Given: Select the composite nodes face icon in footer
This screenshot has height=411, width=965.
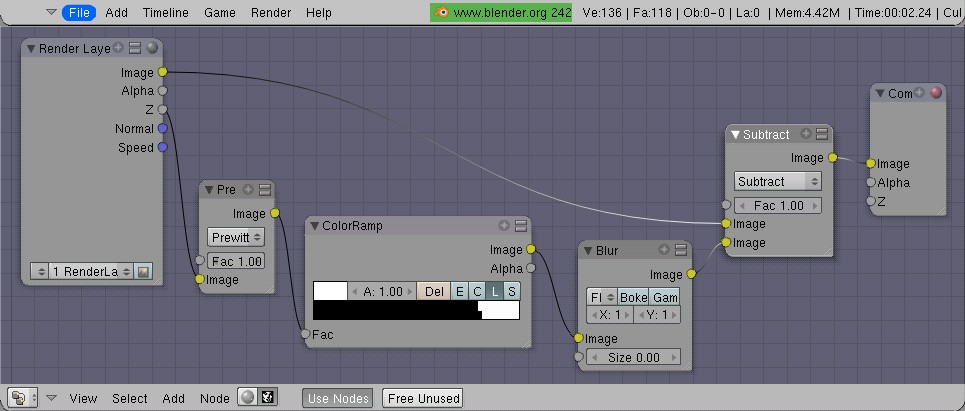Looking at the screenshot, I should coord(268,398).
